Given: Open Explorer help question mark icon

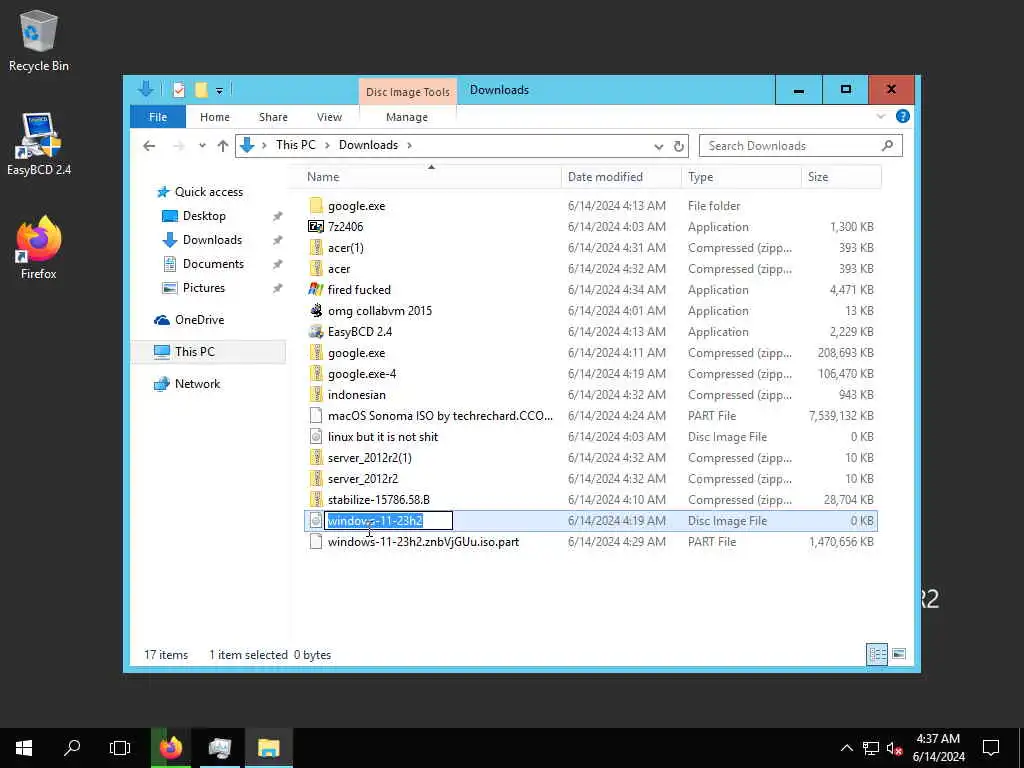Looking at the screenshot, I should click(x=903, y=116).
